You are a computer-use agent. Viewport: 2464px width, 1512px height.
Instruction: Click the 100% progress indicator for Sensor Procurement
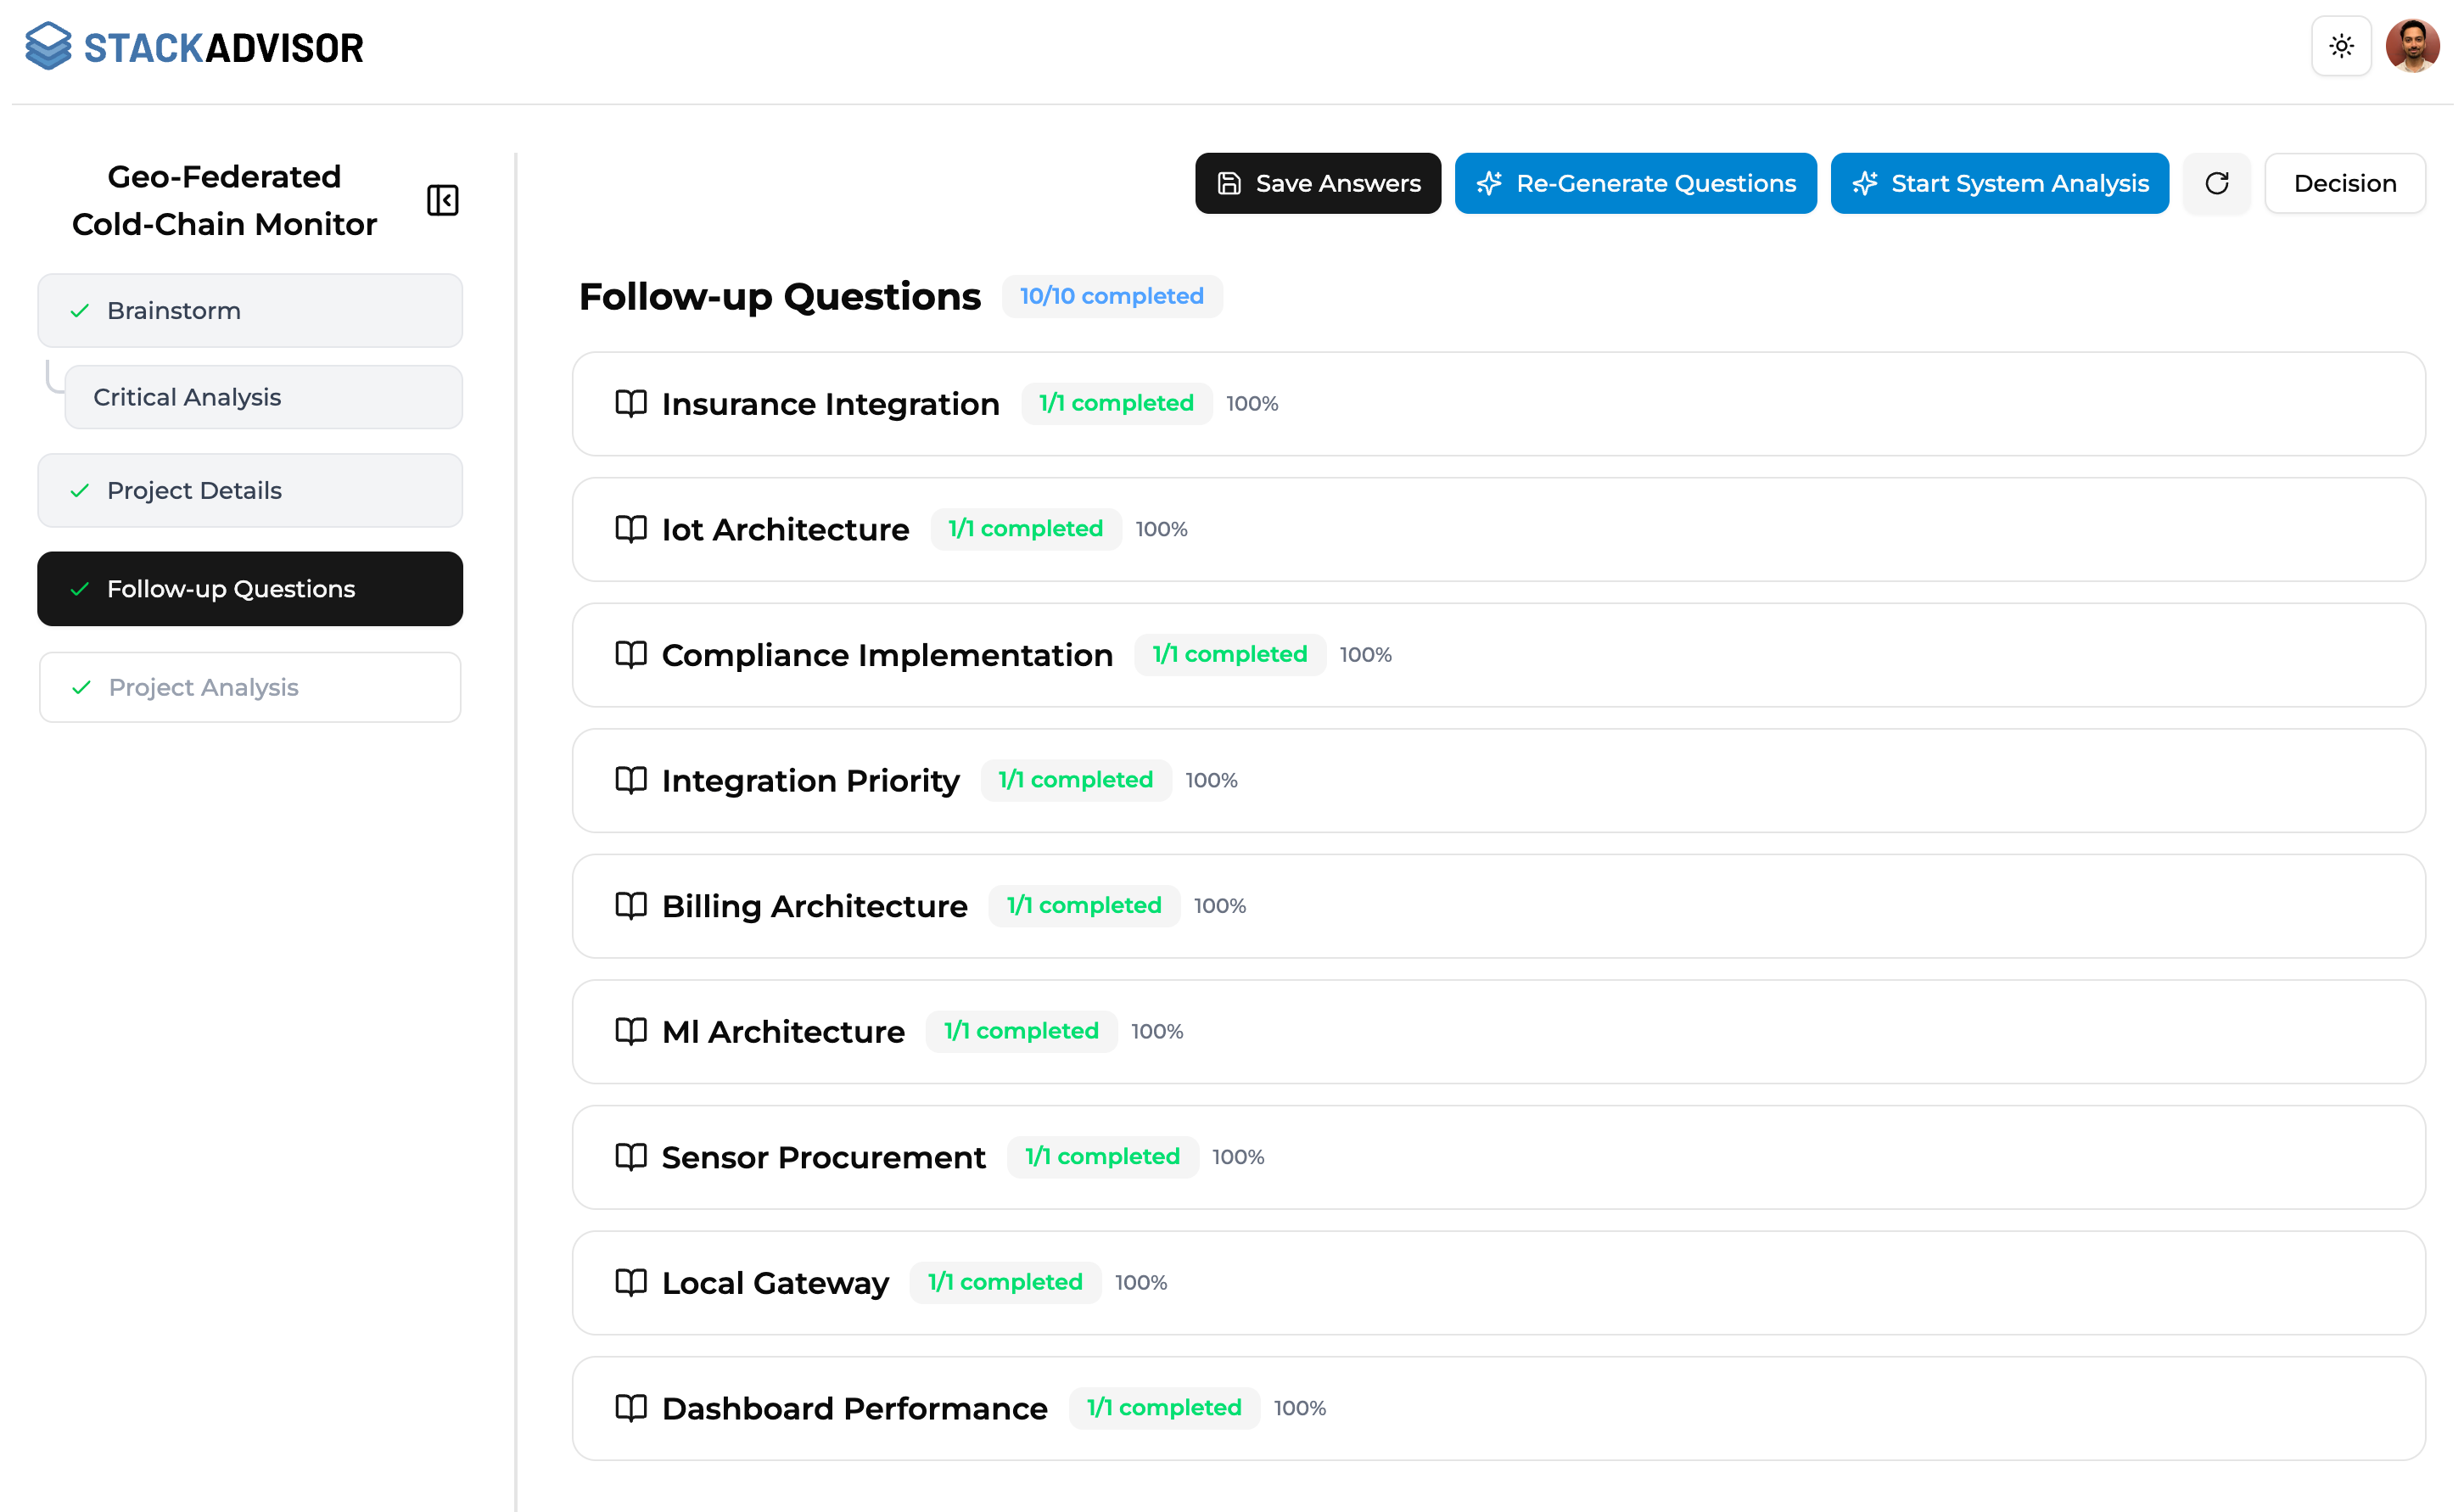coord(1238,1157)
